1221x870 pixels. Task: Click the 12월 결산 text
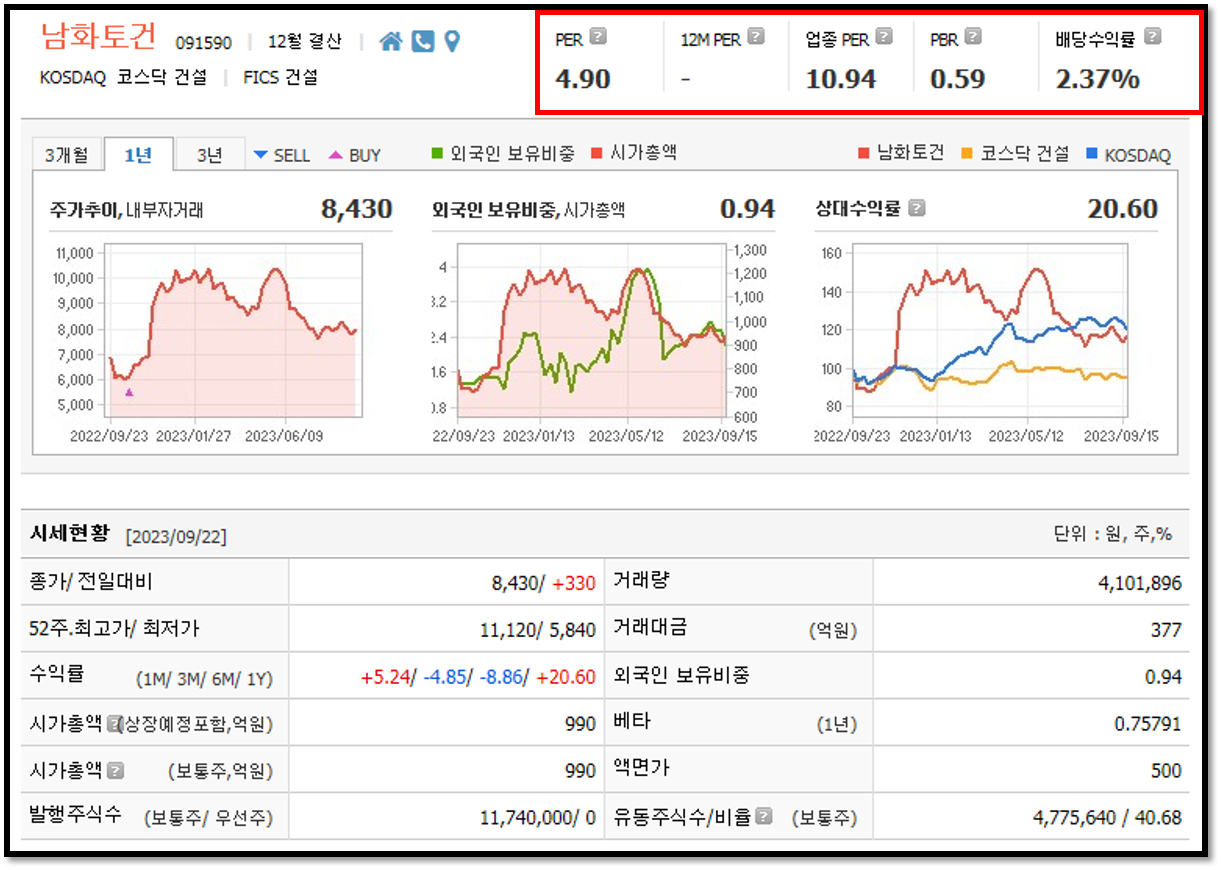pyautogui.click(x=305, y=42)
